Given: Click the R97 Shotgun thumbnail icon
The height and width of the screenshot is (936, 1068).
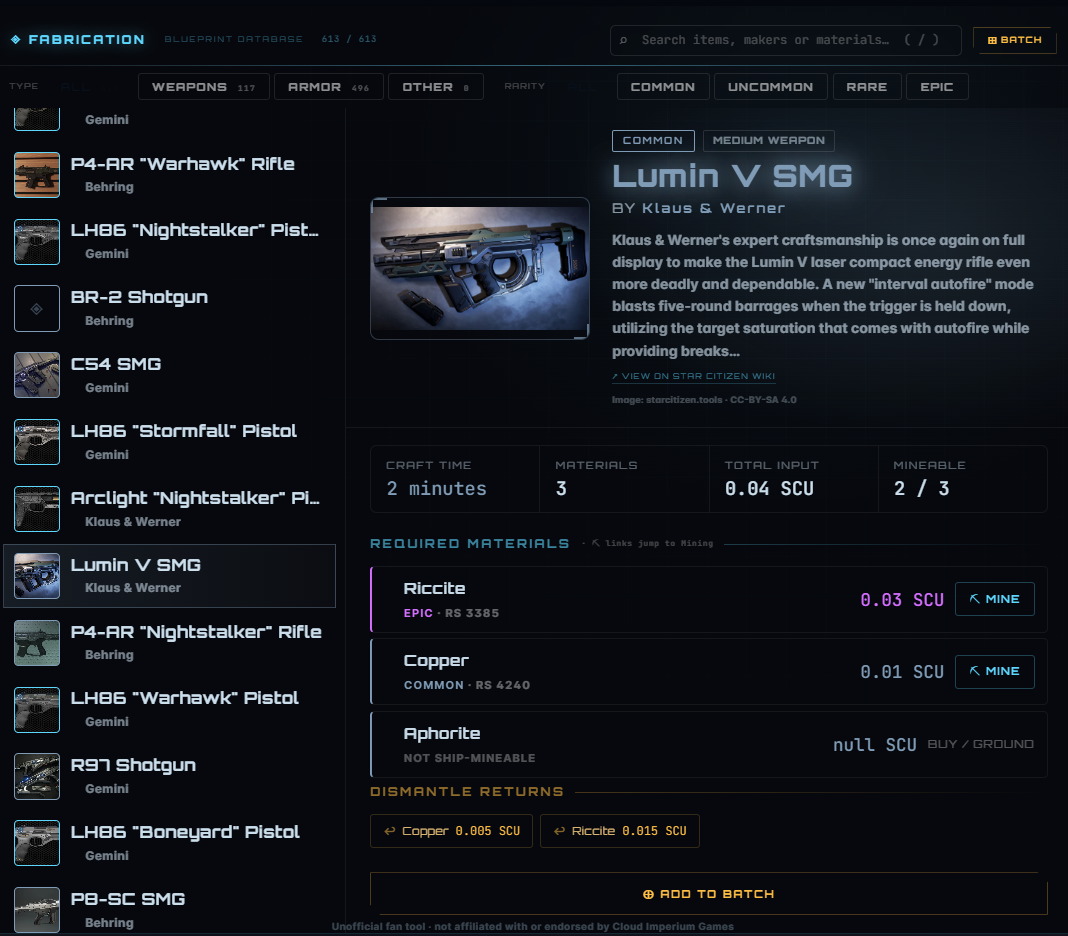Looking at the screenshot, I should coord(37,776).
